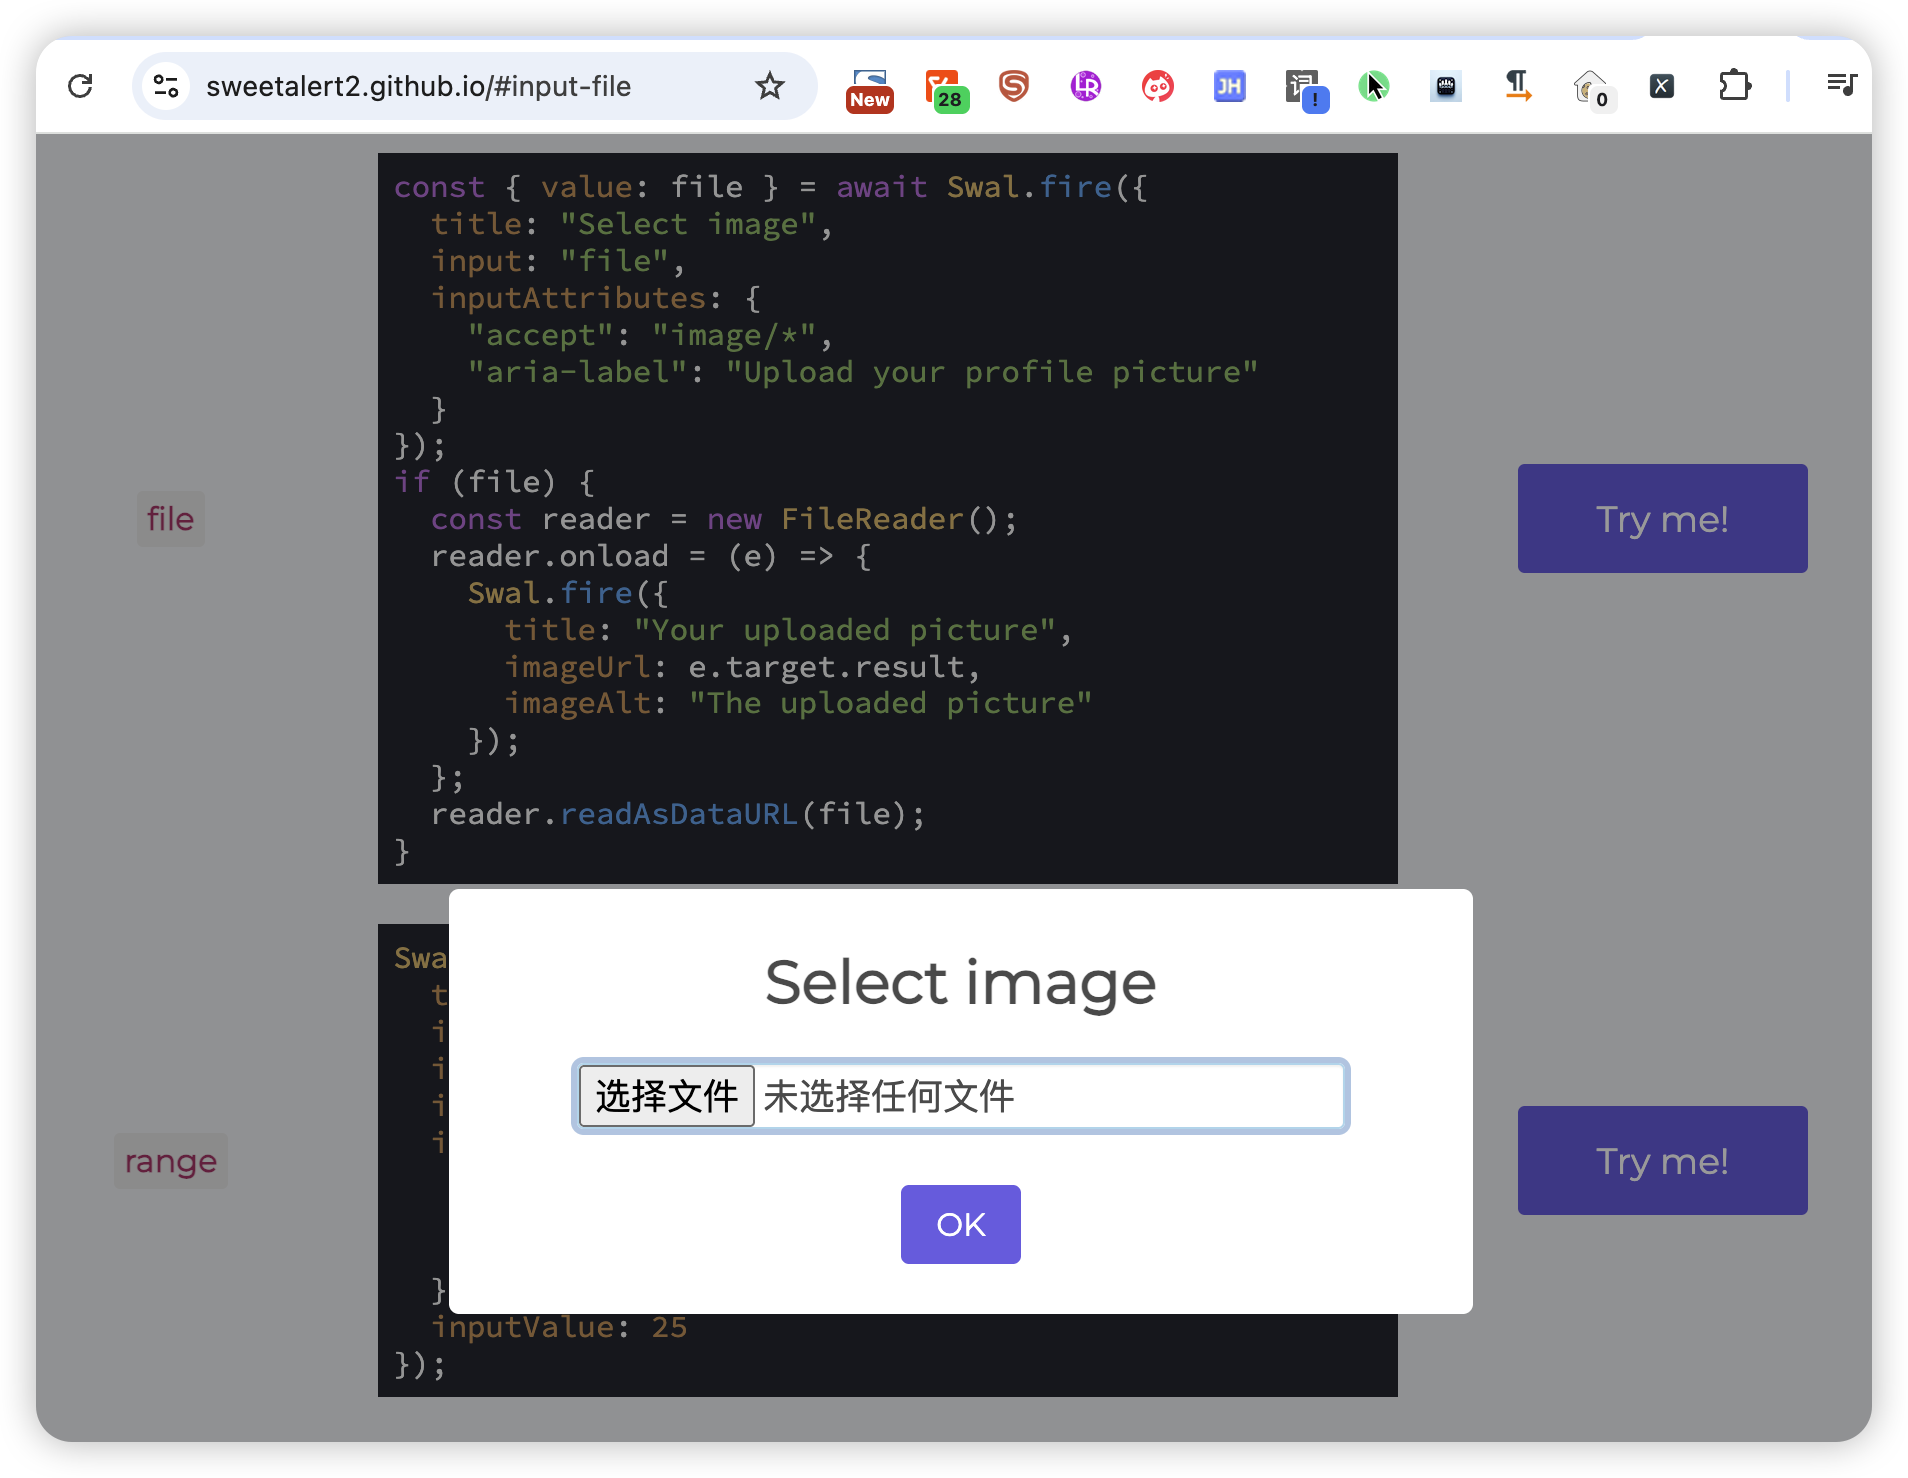
Task: Click the 选择文件 choose file button
Action: click(x=667, y=1096)
